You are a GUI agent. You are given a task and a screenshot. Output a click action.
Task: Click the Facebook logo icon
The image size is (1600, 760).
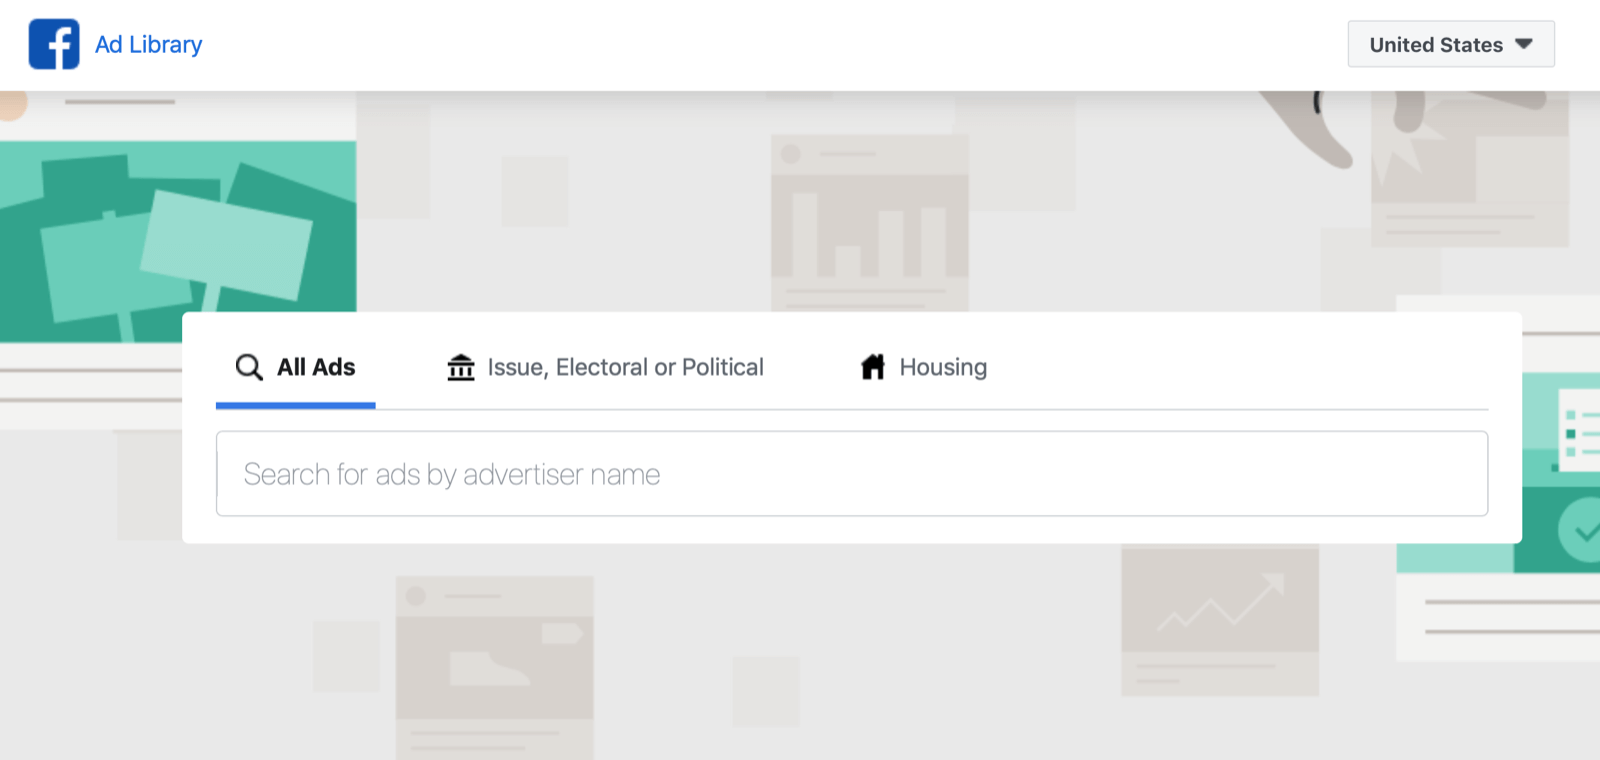(54, 44)
